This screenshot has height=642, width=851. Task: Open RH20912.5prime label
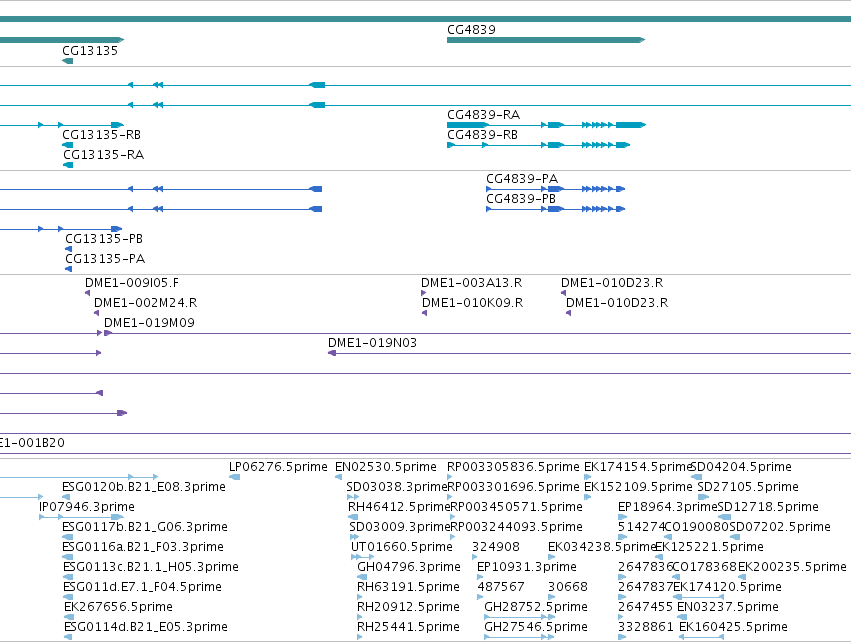408,607
